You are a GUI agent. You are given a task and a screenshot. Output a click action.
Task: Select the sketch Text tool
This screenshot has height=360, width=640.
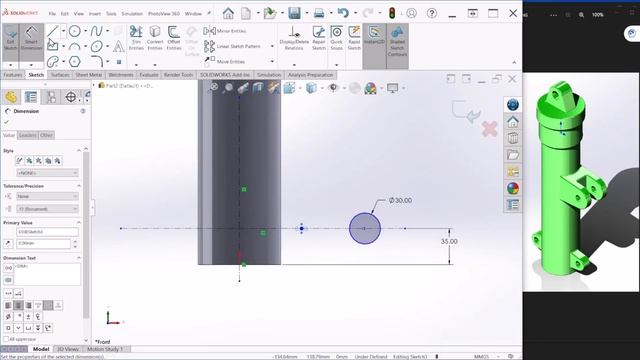pos(118,46)
